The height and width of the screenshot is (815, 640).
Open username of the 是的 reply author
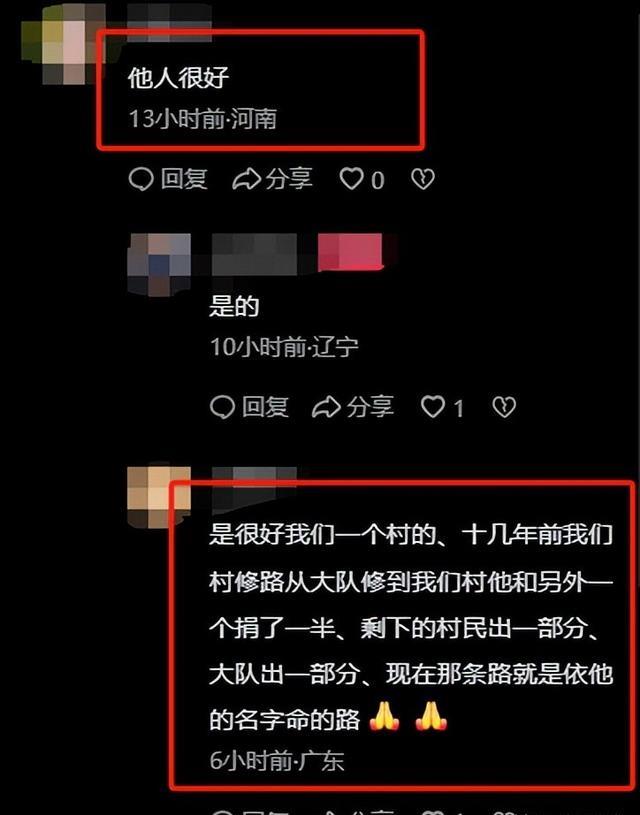click(x=255, y=254)
